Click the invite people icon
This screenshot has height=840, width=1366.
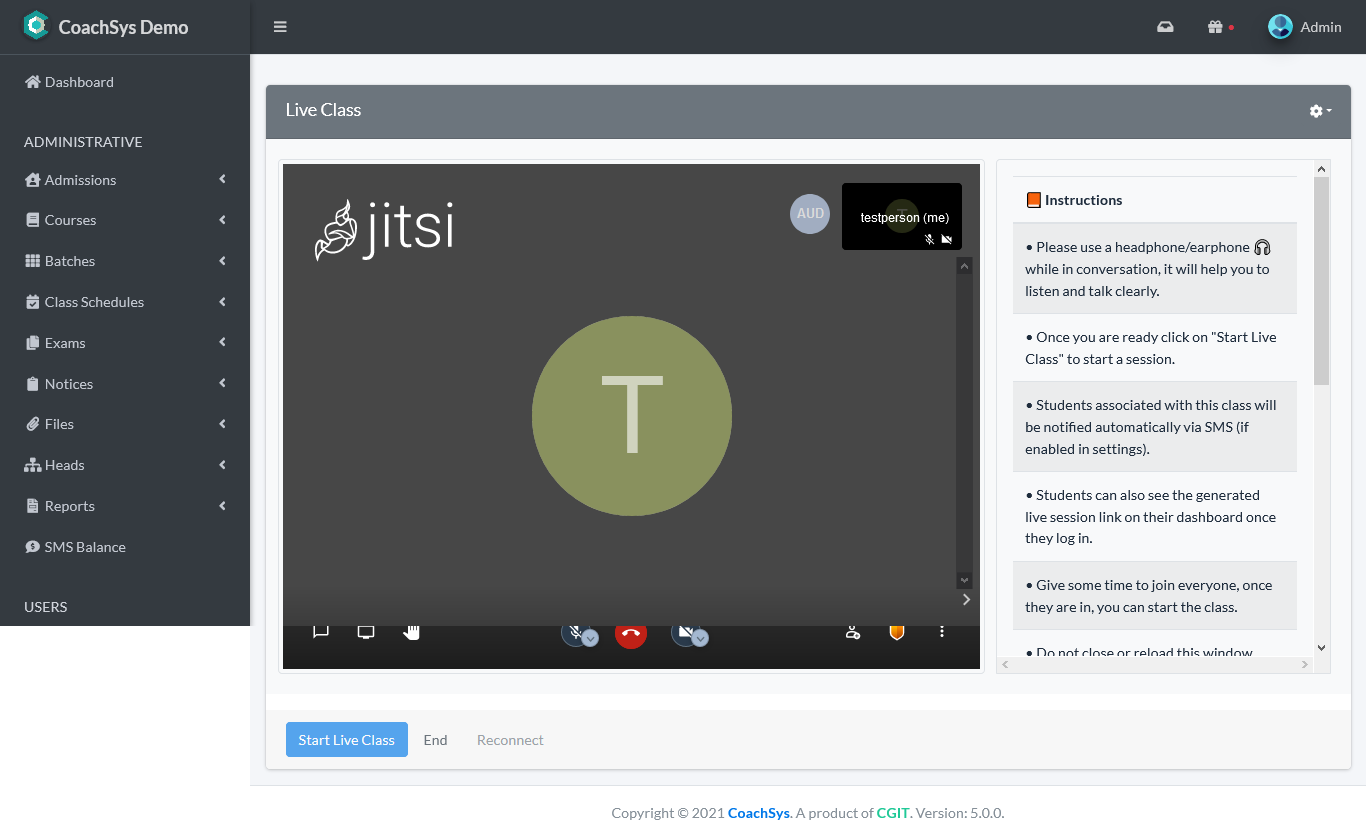click(x=852, y=632)
